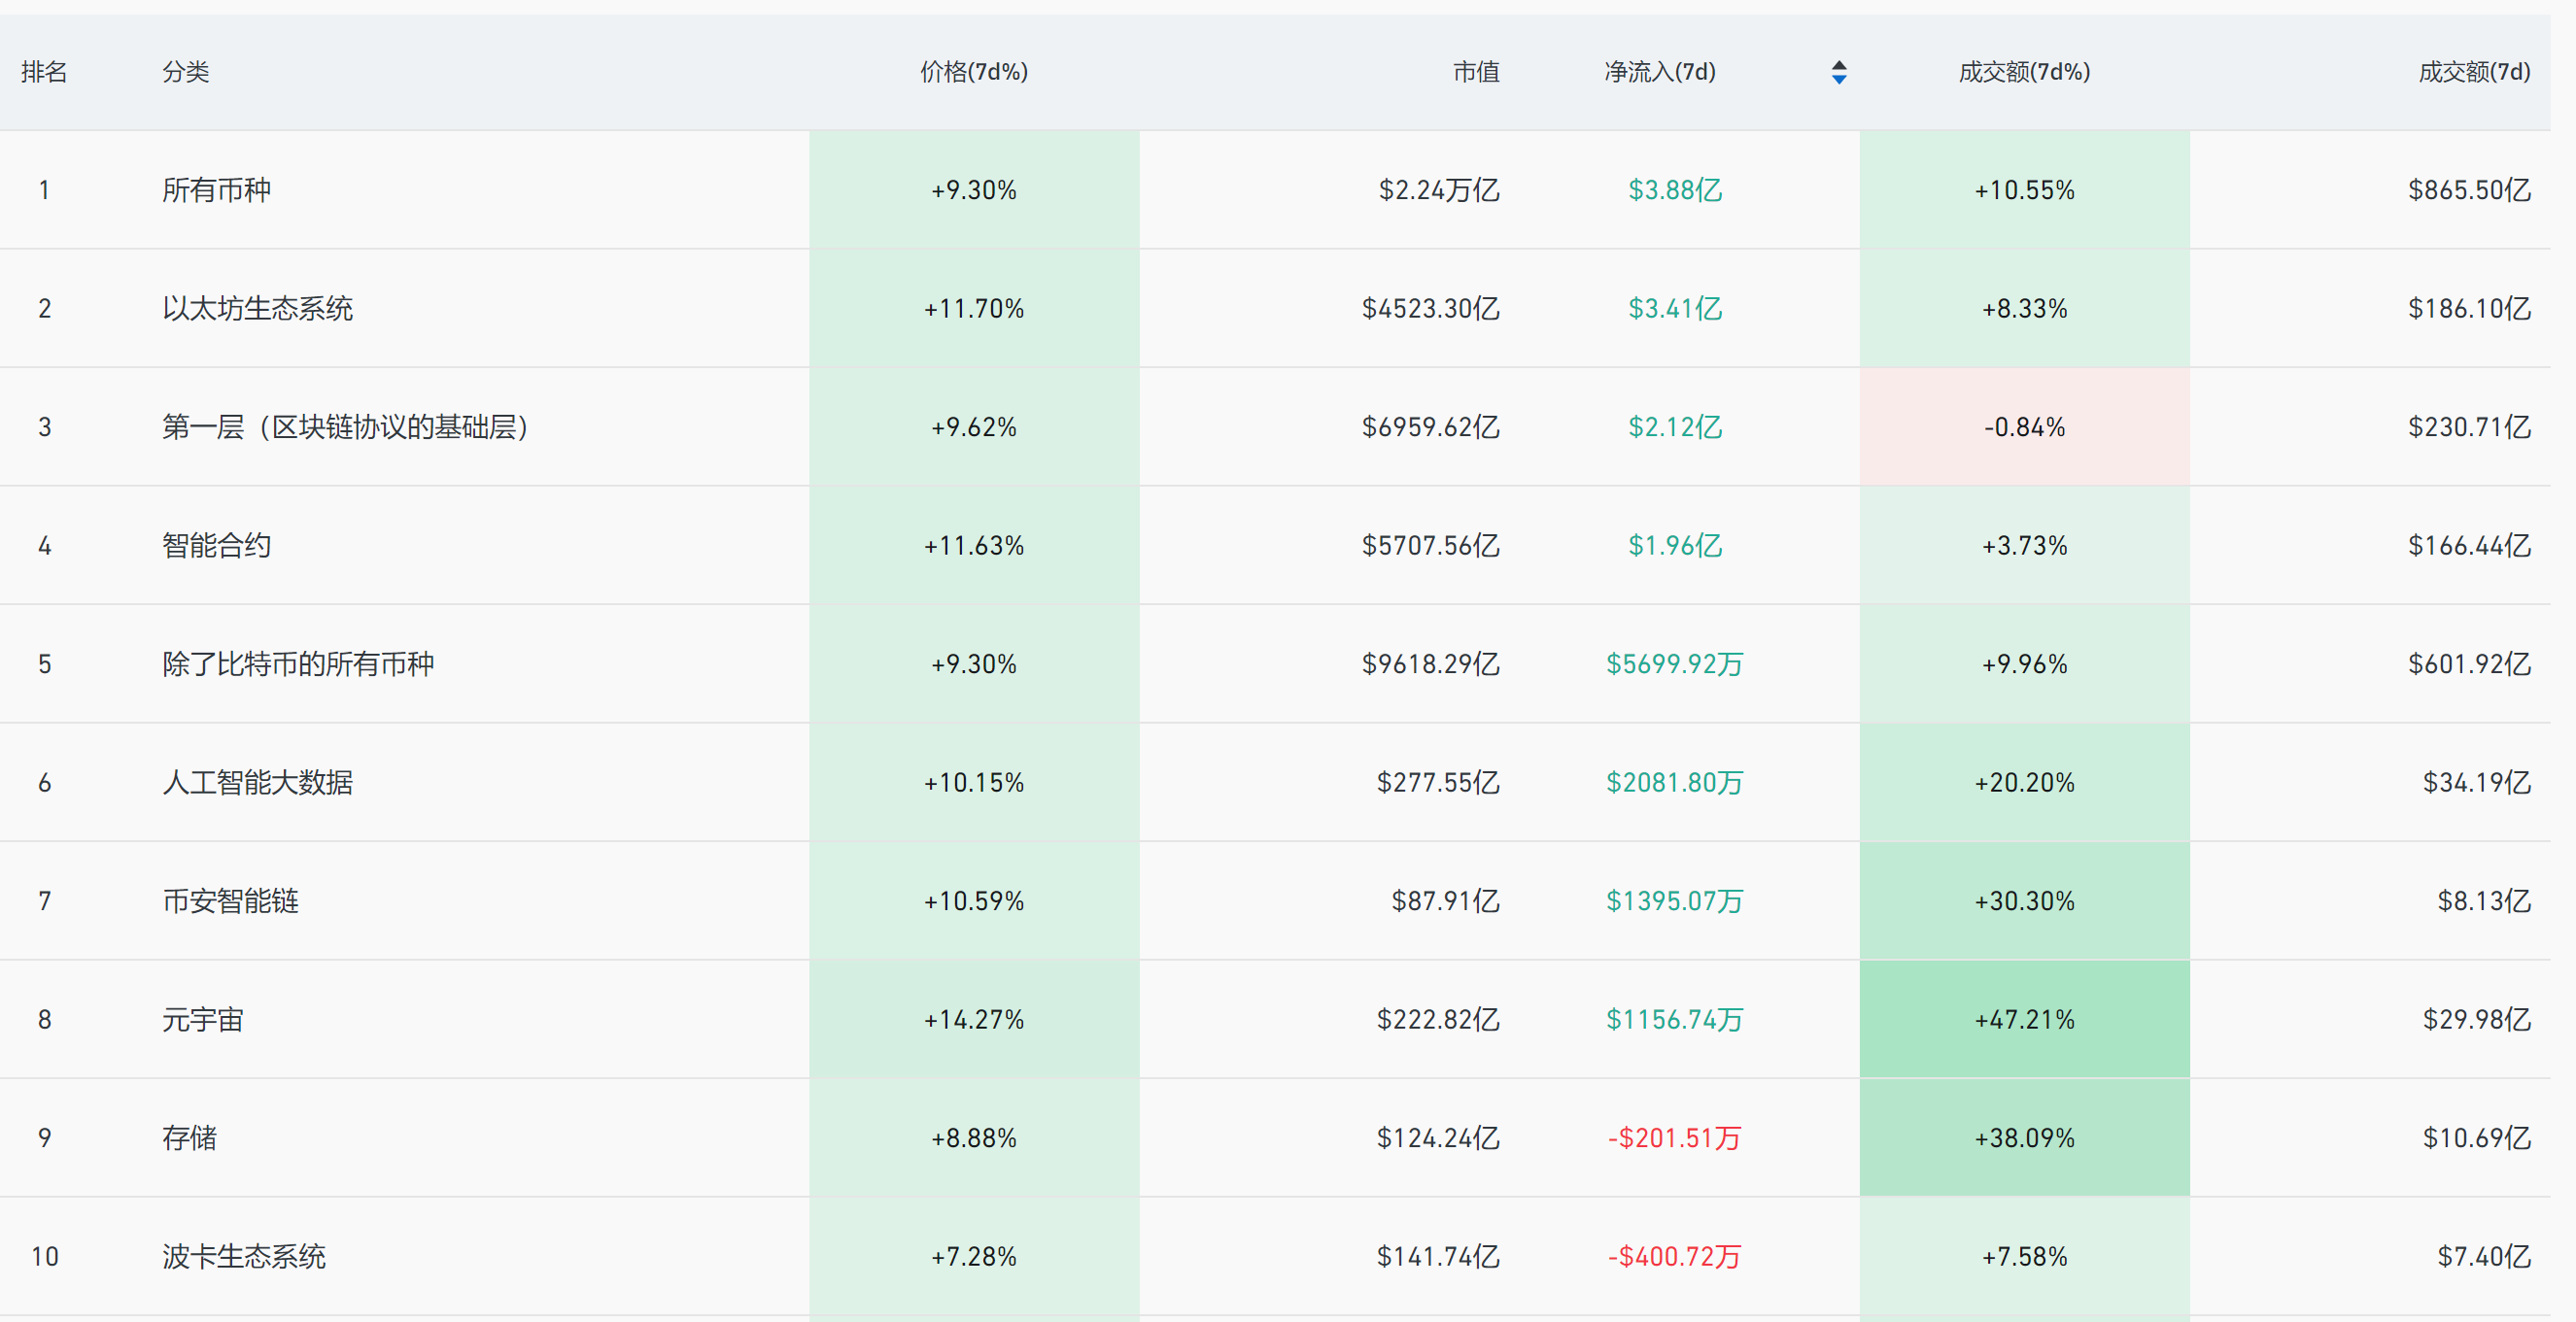Toggle sort arrows beside 净流入(7d)

coord(1838,72)
